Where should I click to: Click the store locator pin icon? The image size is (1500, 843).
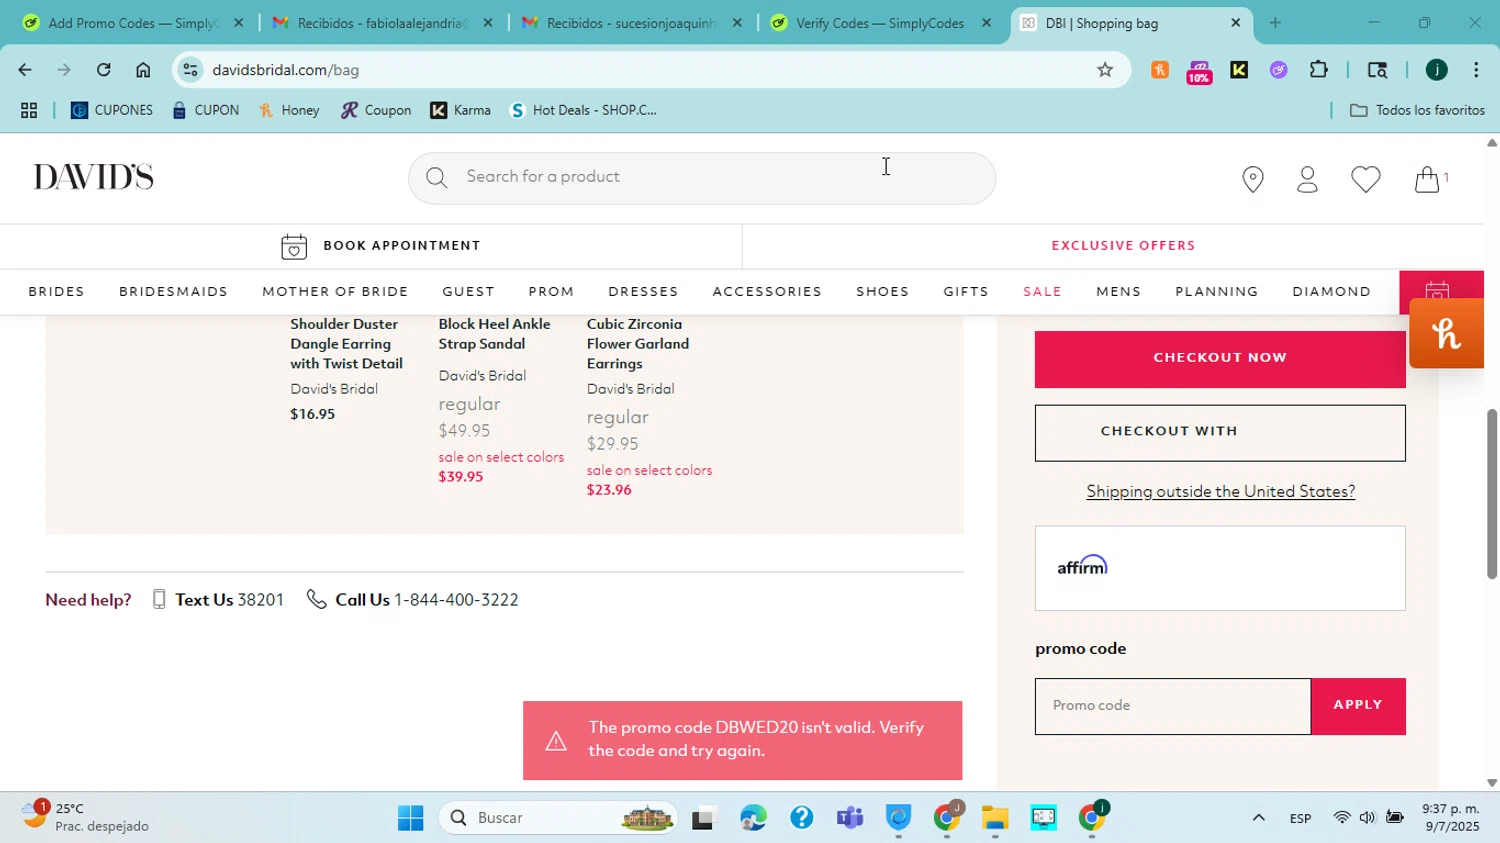1252,179
